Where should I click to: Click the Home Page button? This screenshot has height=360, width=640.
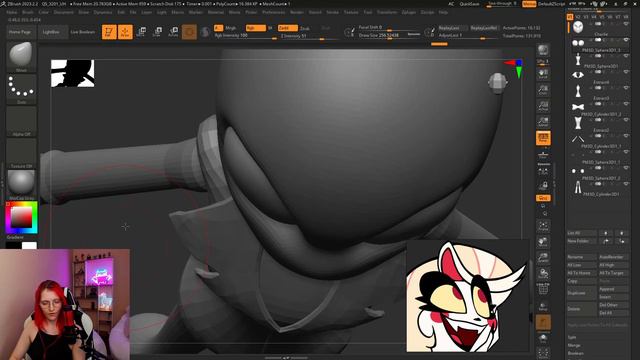(x=20, y=32)
